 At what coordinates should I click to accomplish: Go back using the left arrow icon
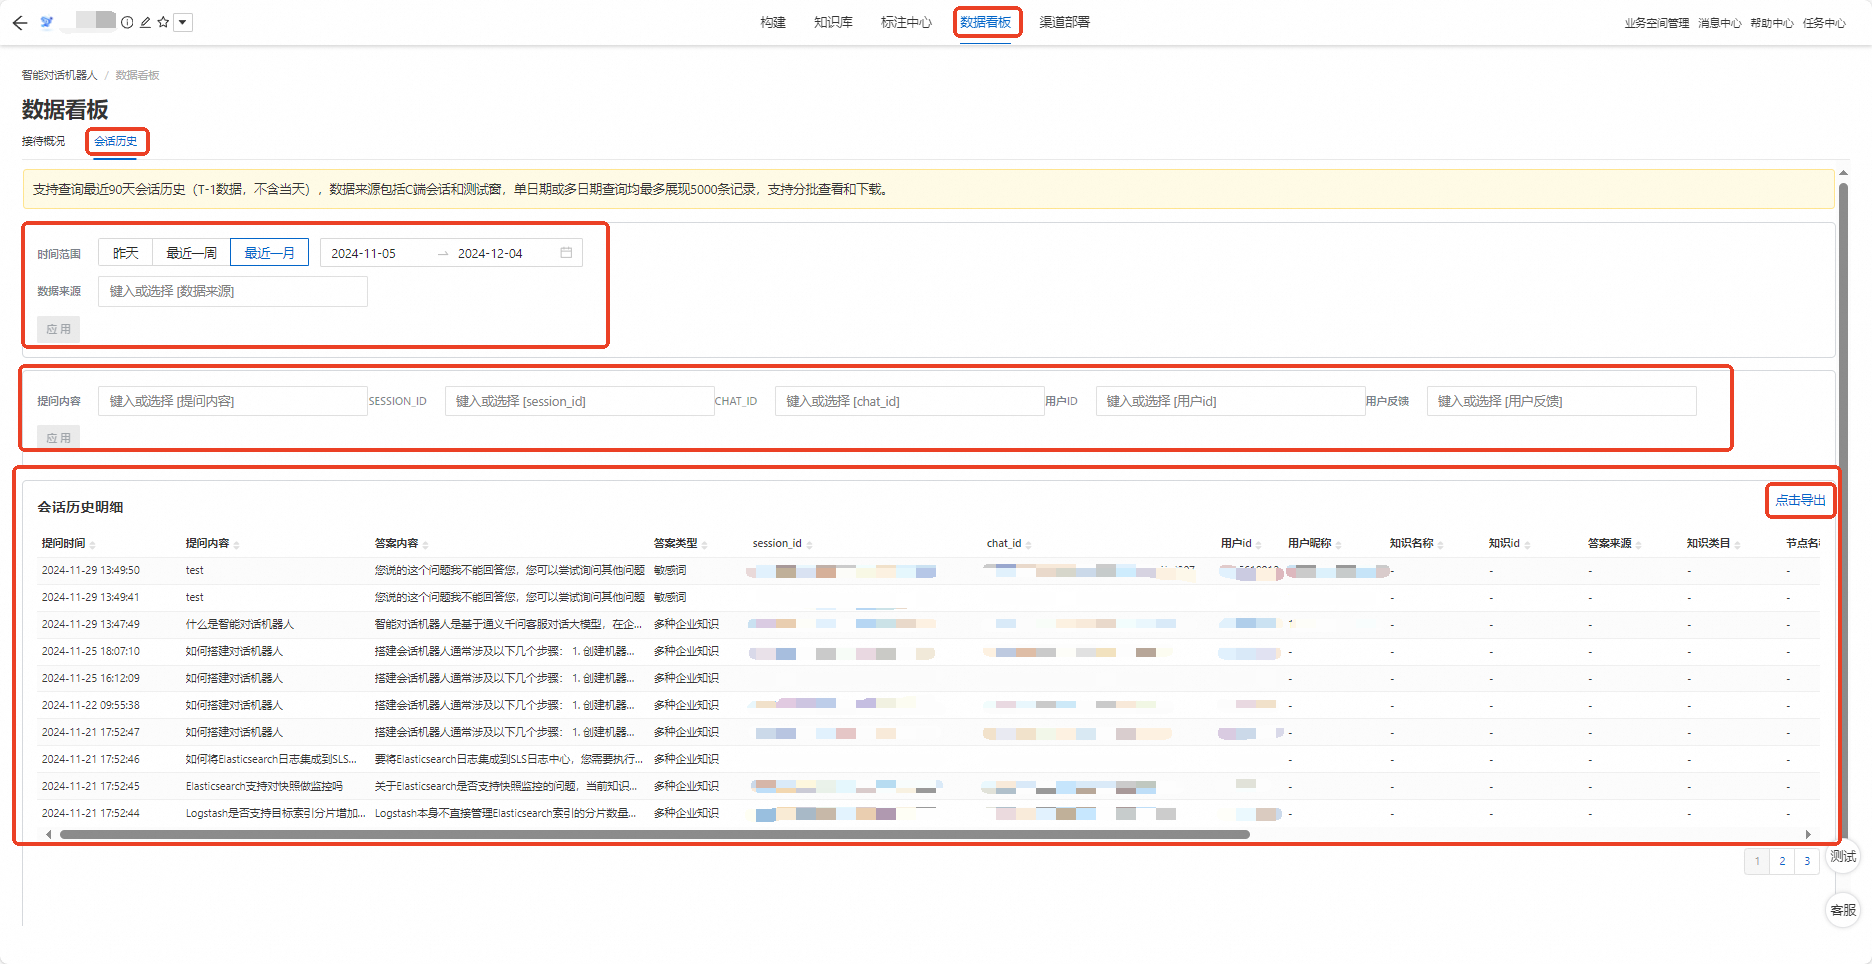(x=20, y=22)
